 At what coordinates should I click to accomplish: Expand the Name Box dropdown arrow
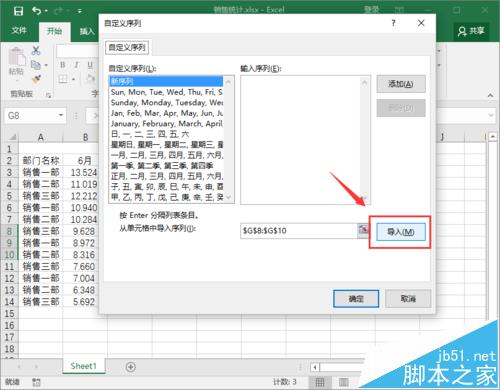61,115
